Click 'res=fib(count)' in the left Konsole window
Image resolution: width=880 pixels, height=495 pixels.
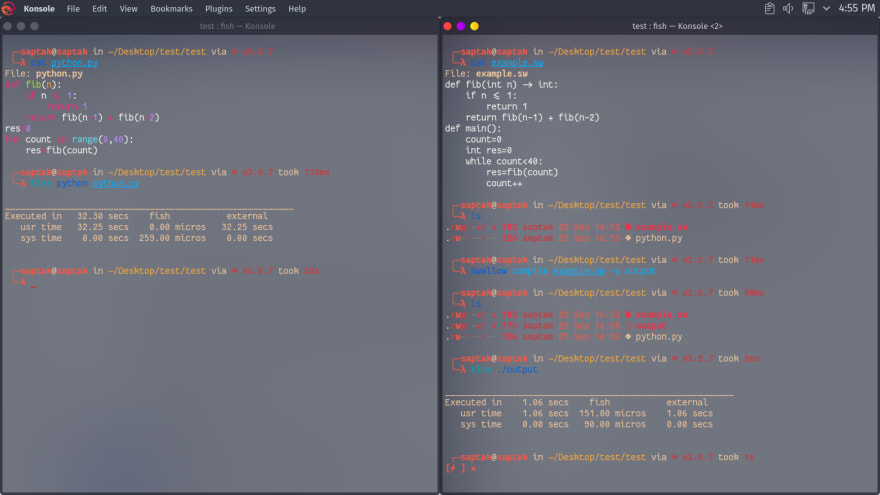point(61,150)
